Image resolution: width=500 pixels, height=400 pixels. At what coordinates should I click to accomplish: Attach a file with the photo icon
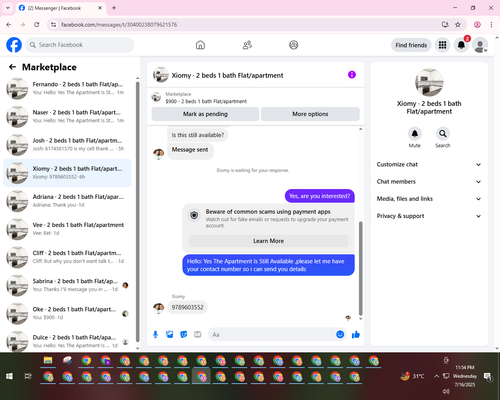pos(170,334)
